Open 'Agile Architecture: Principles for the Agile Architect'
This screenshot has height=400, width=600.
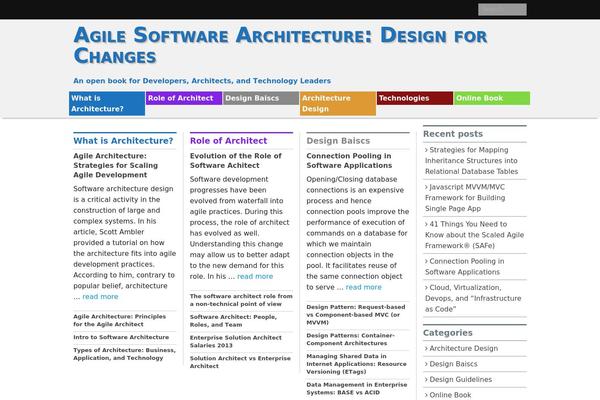119,320
